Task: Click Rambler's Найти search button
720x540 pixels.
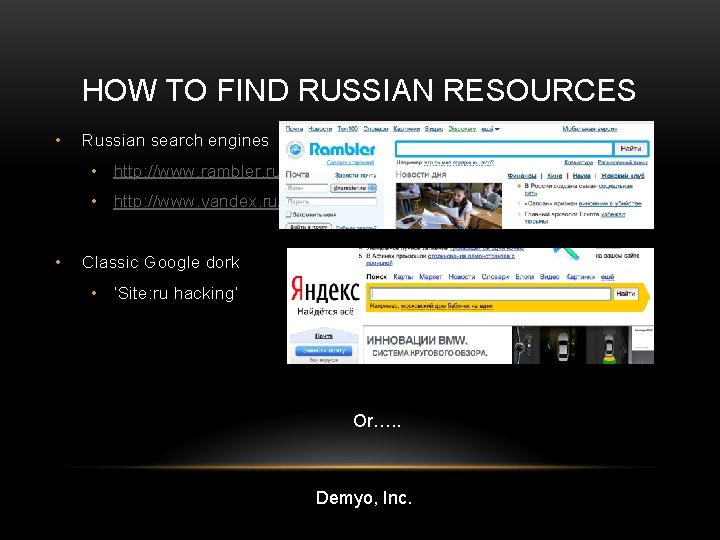Action: point(631,148)
